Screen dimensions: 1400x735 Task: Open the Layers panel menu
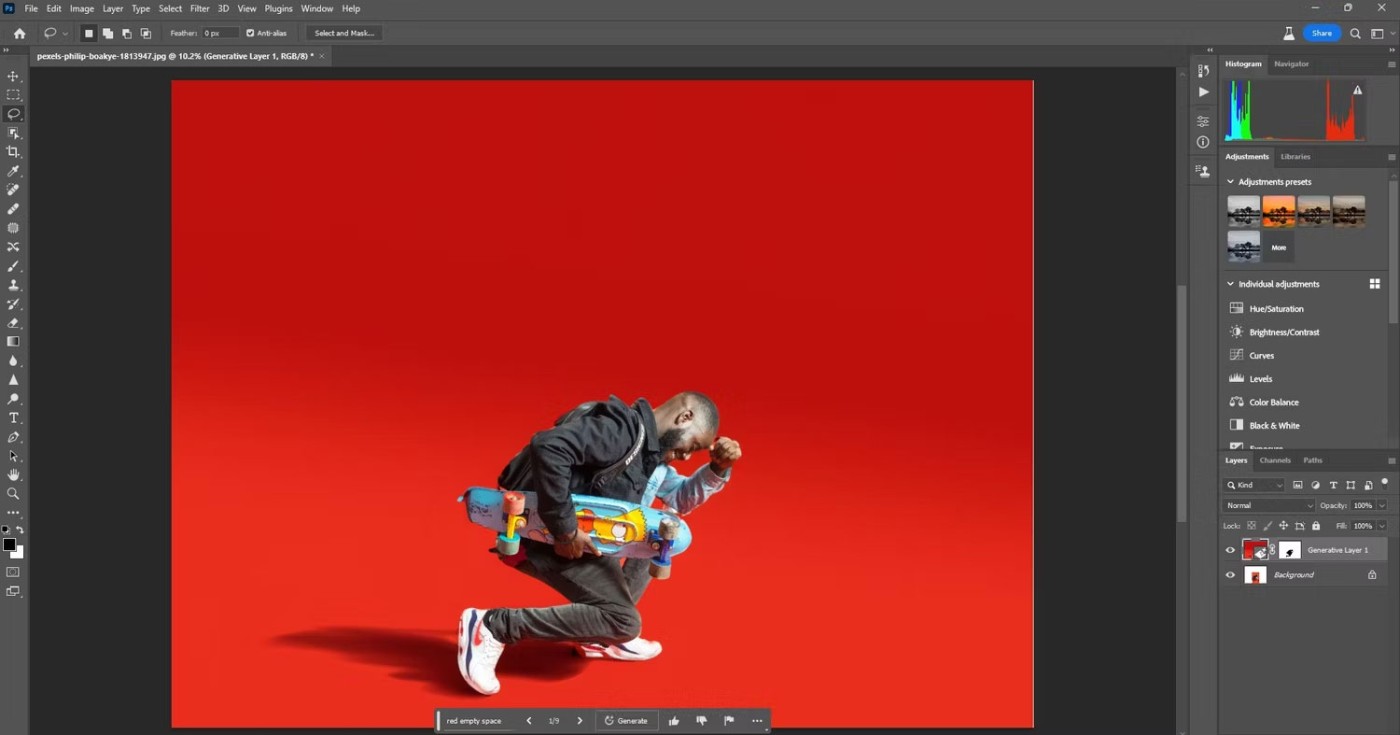pyautogui.click(x=1391, y=461)
